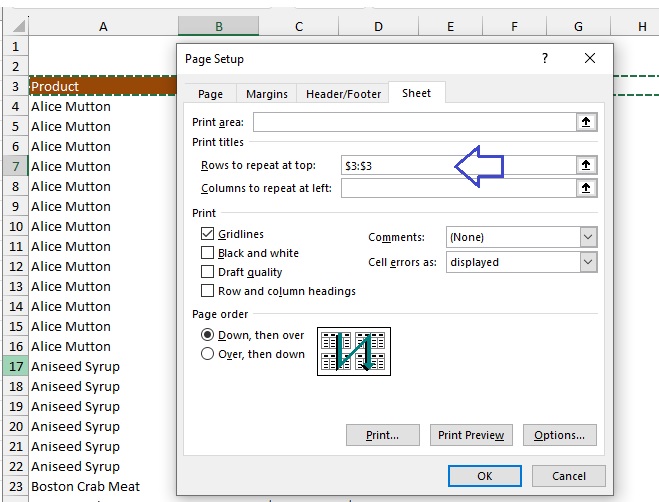The width and height of the screenshot is (659, 502).
Task: Collapse dialog for Print area range
Action: 586,122
